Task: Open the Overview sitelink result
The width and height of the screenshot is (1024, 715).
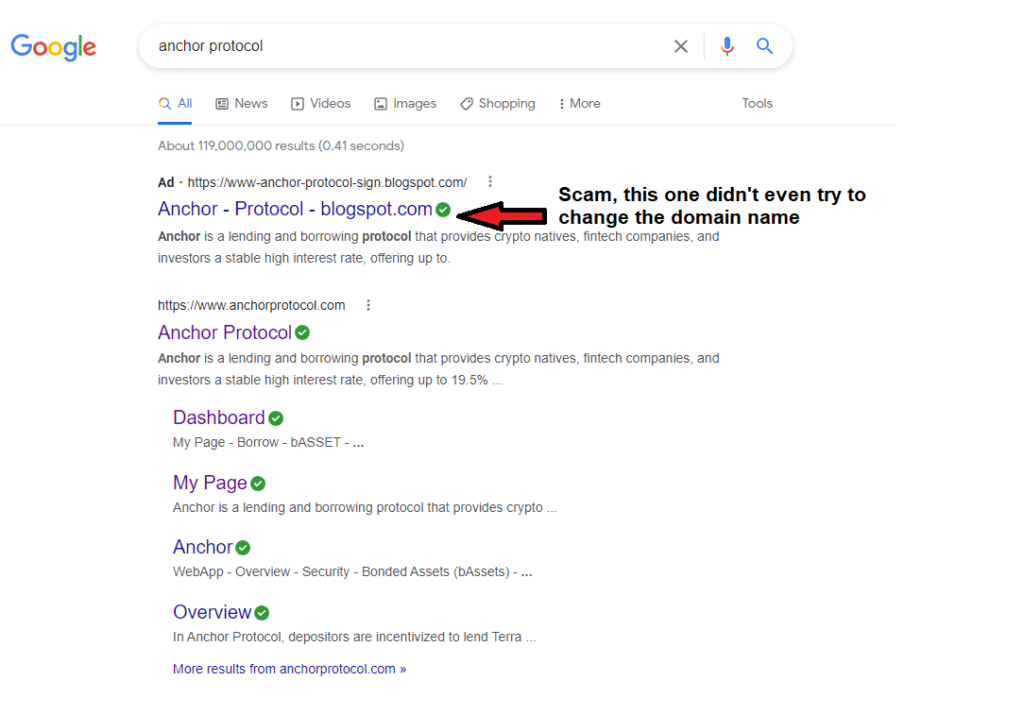Action: (213, 611)
